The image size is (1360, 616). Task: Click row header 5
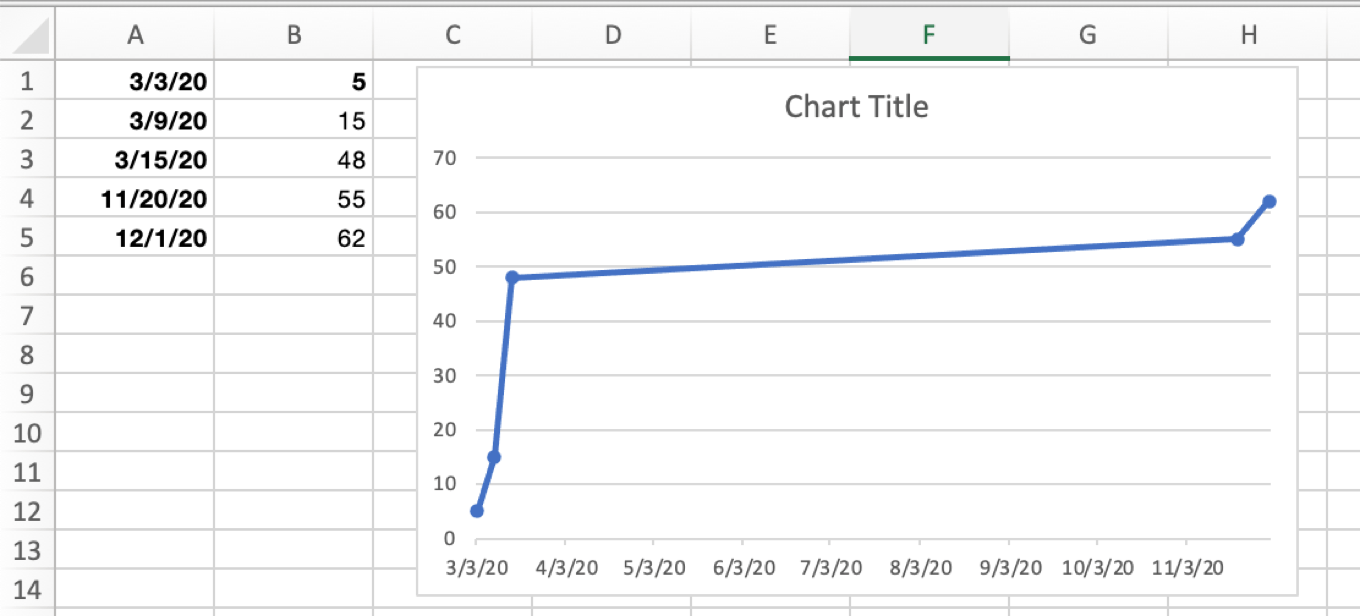[27, 238]
